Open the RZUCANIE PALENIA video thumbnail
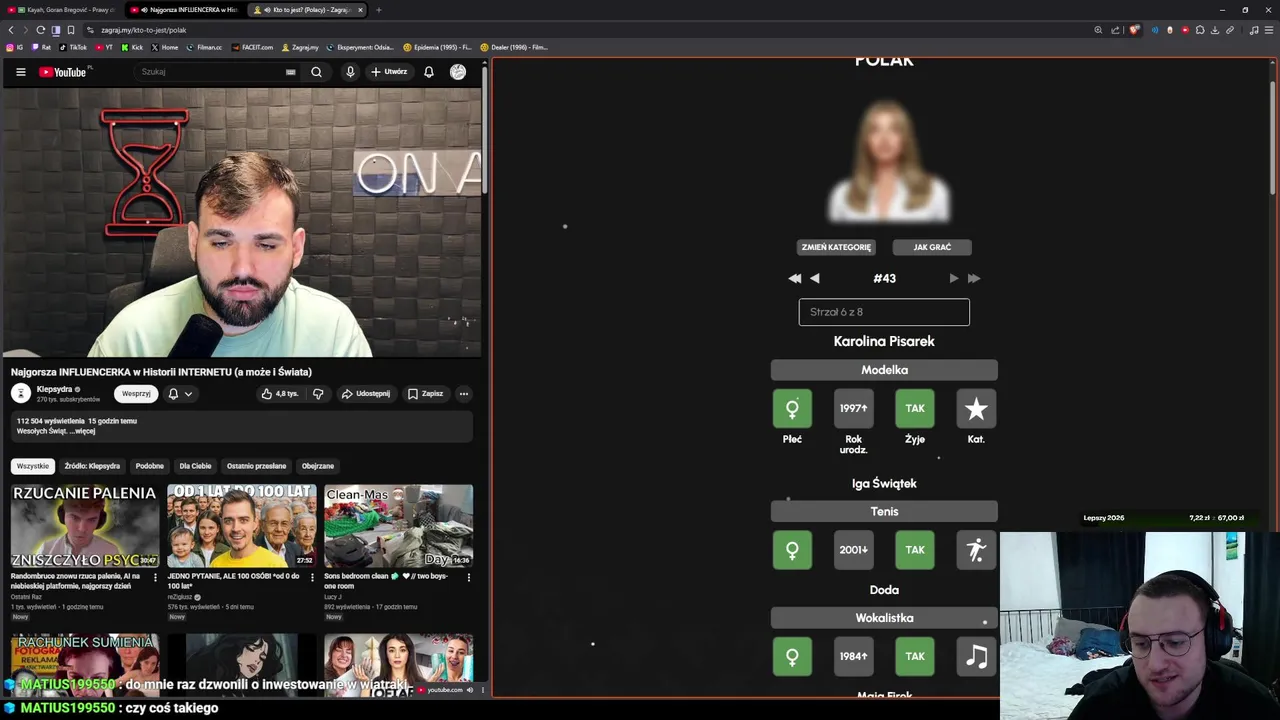Screen dimensions: 1280x720 pos(85,526)
